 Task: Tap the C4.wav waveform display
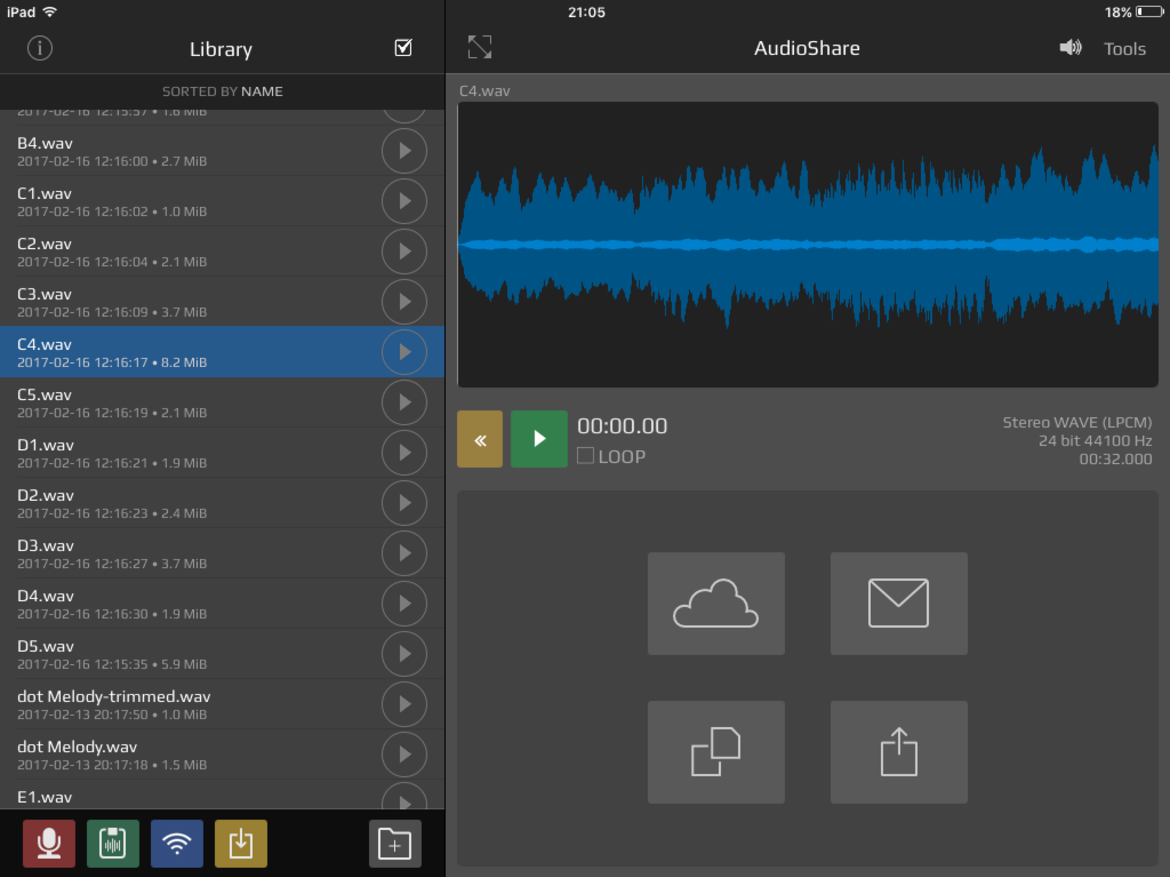[807, 245]
